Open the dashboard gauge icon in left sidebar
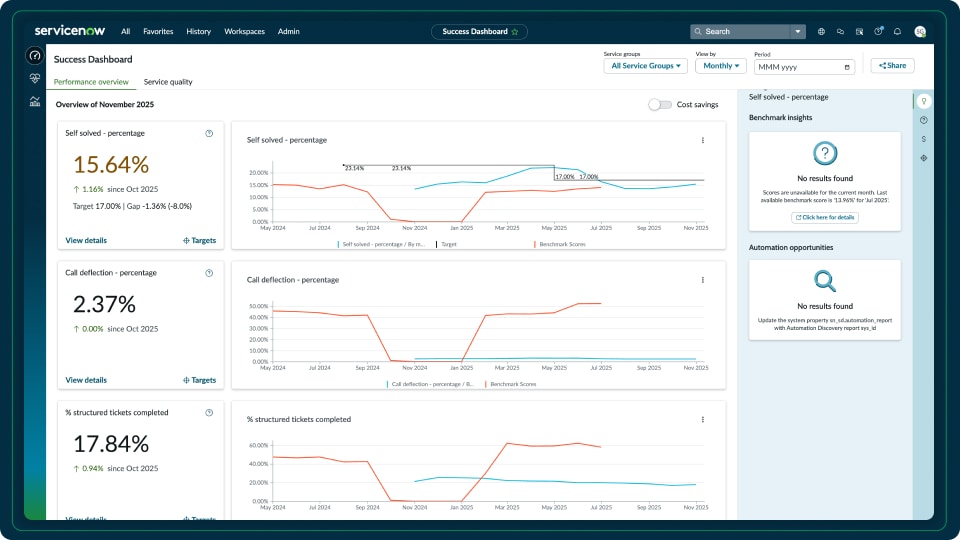This screenshot has width=960, height=540. click(x=35, y=56)
